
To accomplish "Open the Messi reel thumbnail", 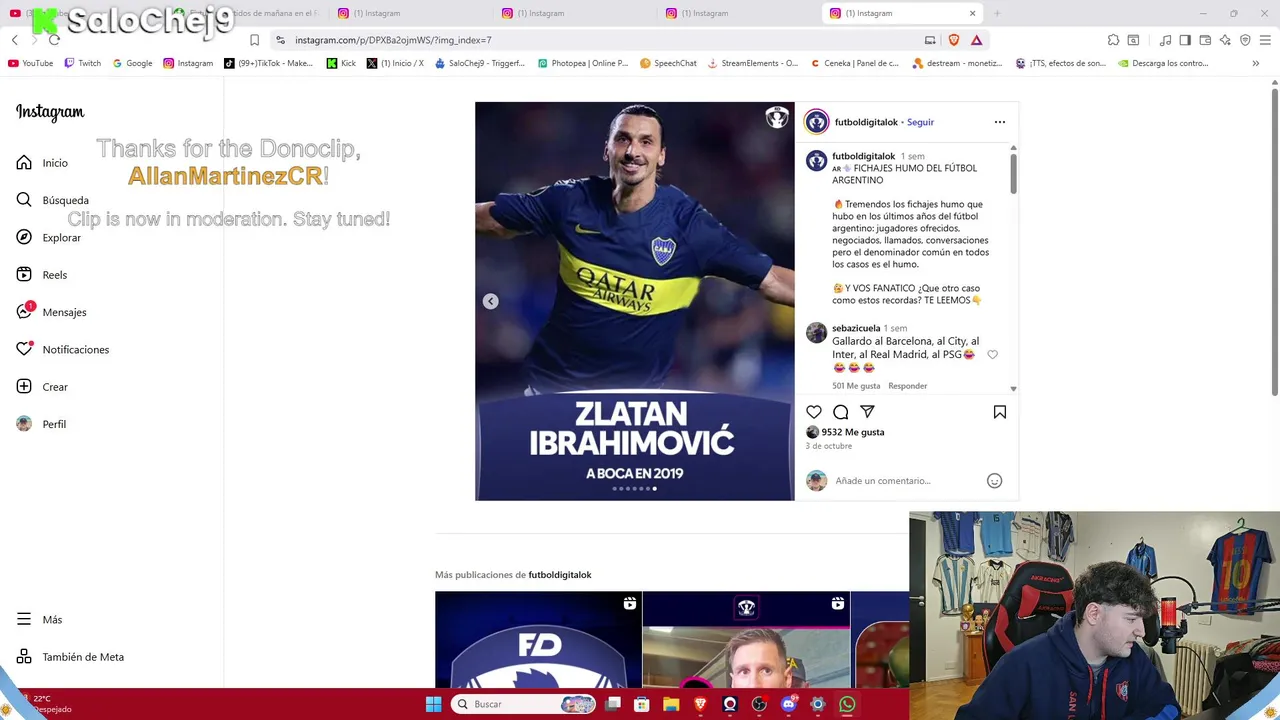I will pyautogui.click(x=746, y=640).
